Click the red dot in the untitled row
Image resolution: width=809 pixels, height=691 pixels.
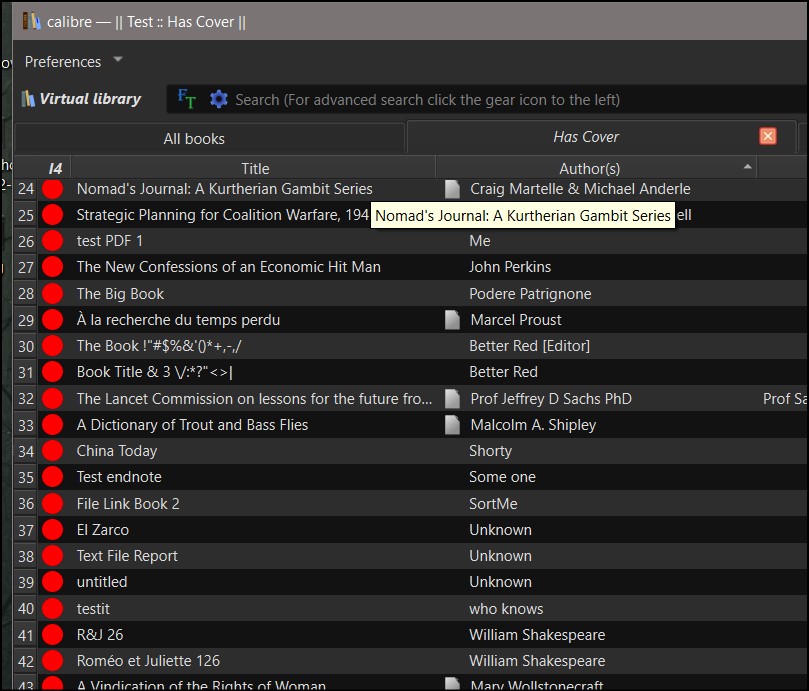tap(53, 582)
